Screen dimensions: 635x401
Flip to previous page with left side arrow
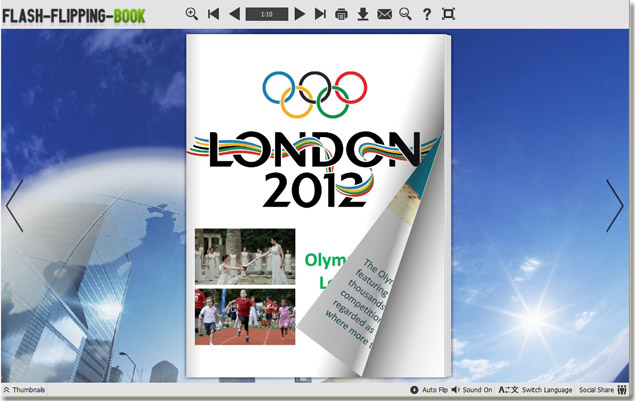15,206
